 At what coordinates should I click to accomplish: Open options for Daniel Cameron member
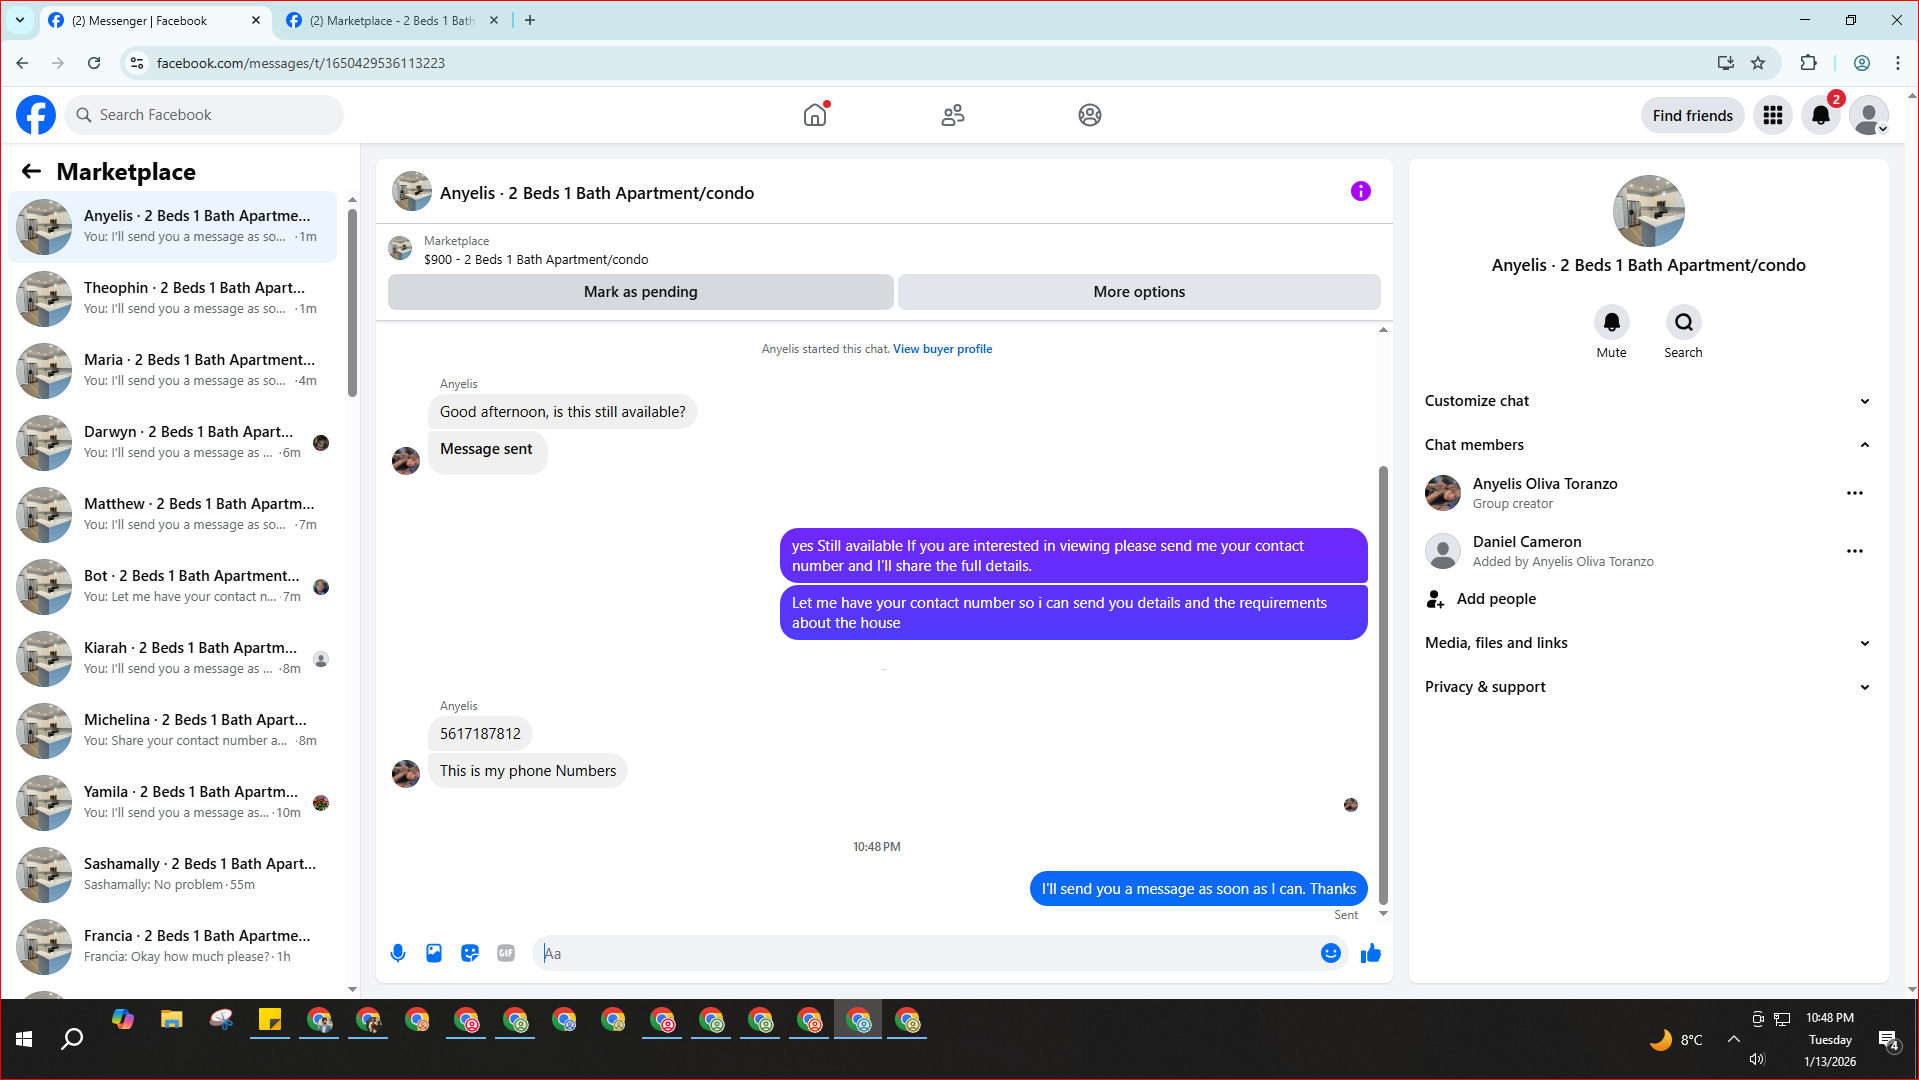pos(1855,551)
